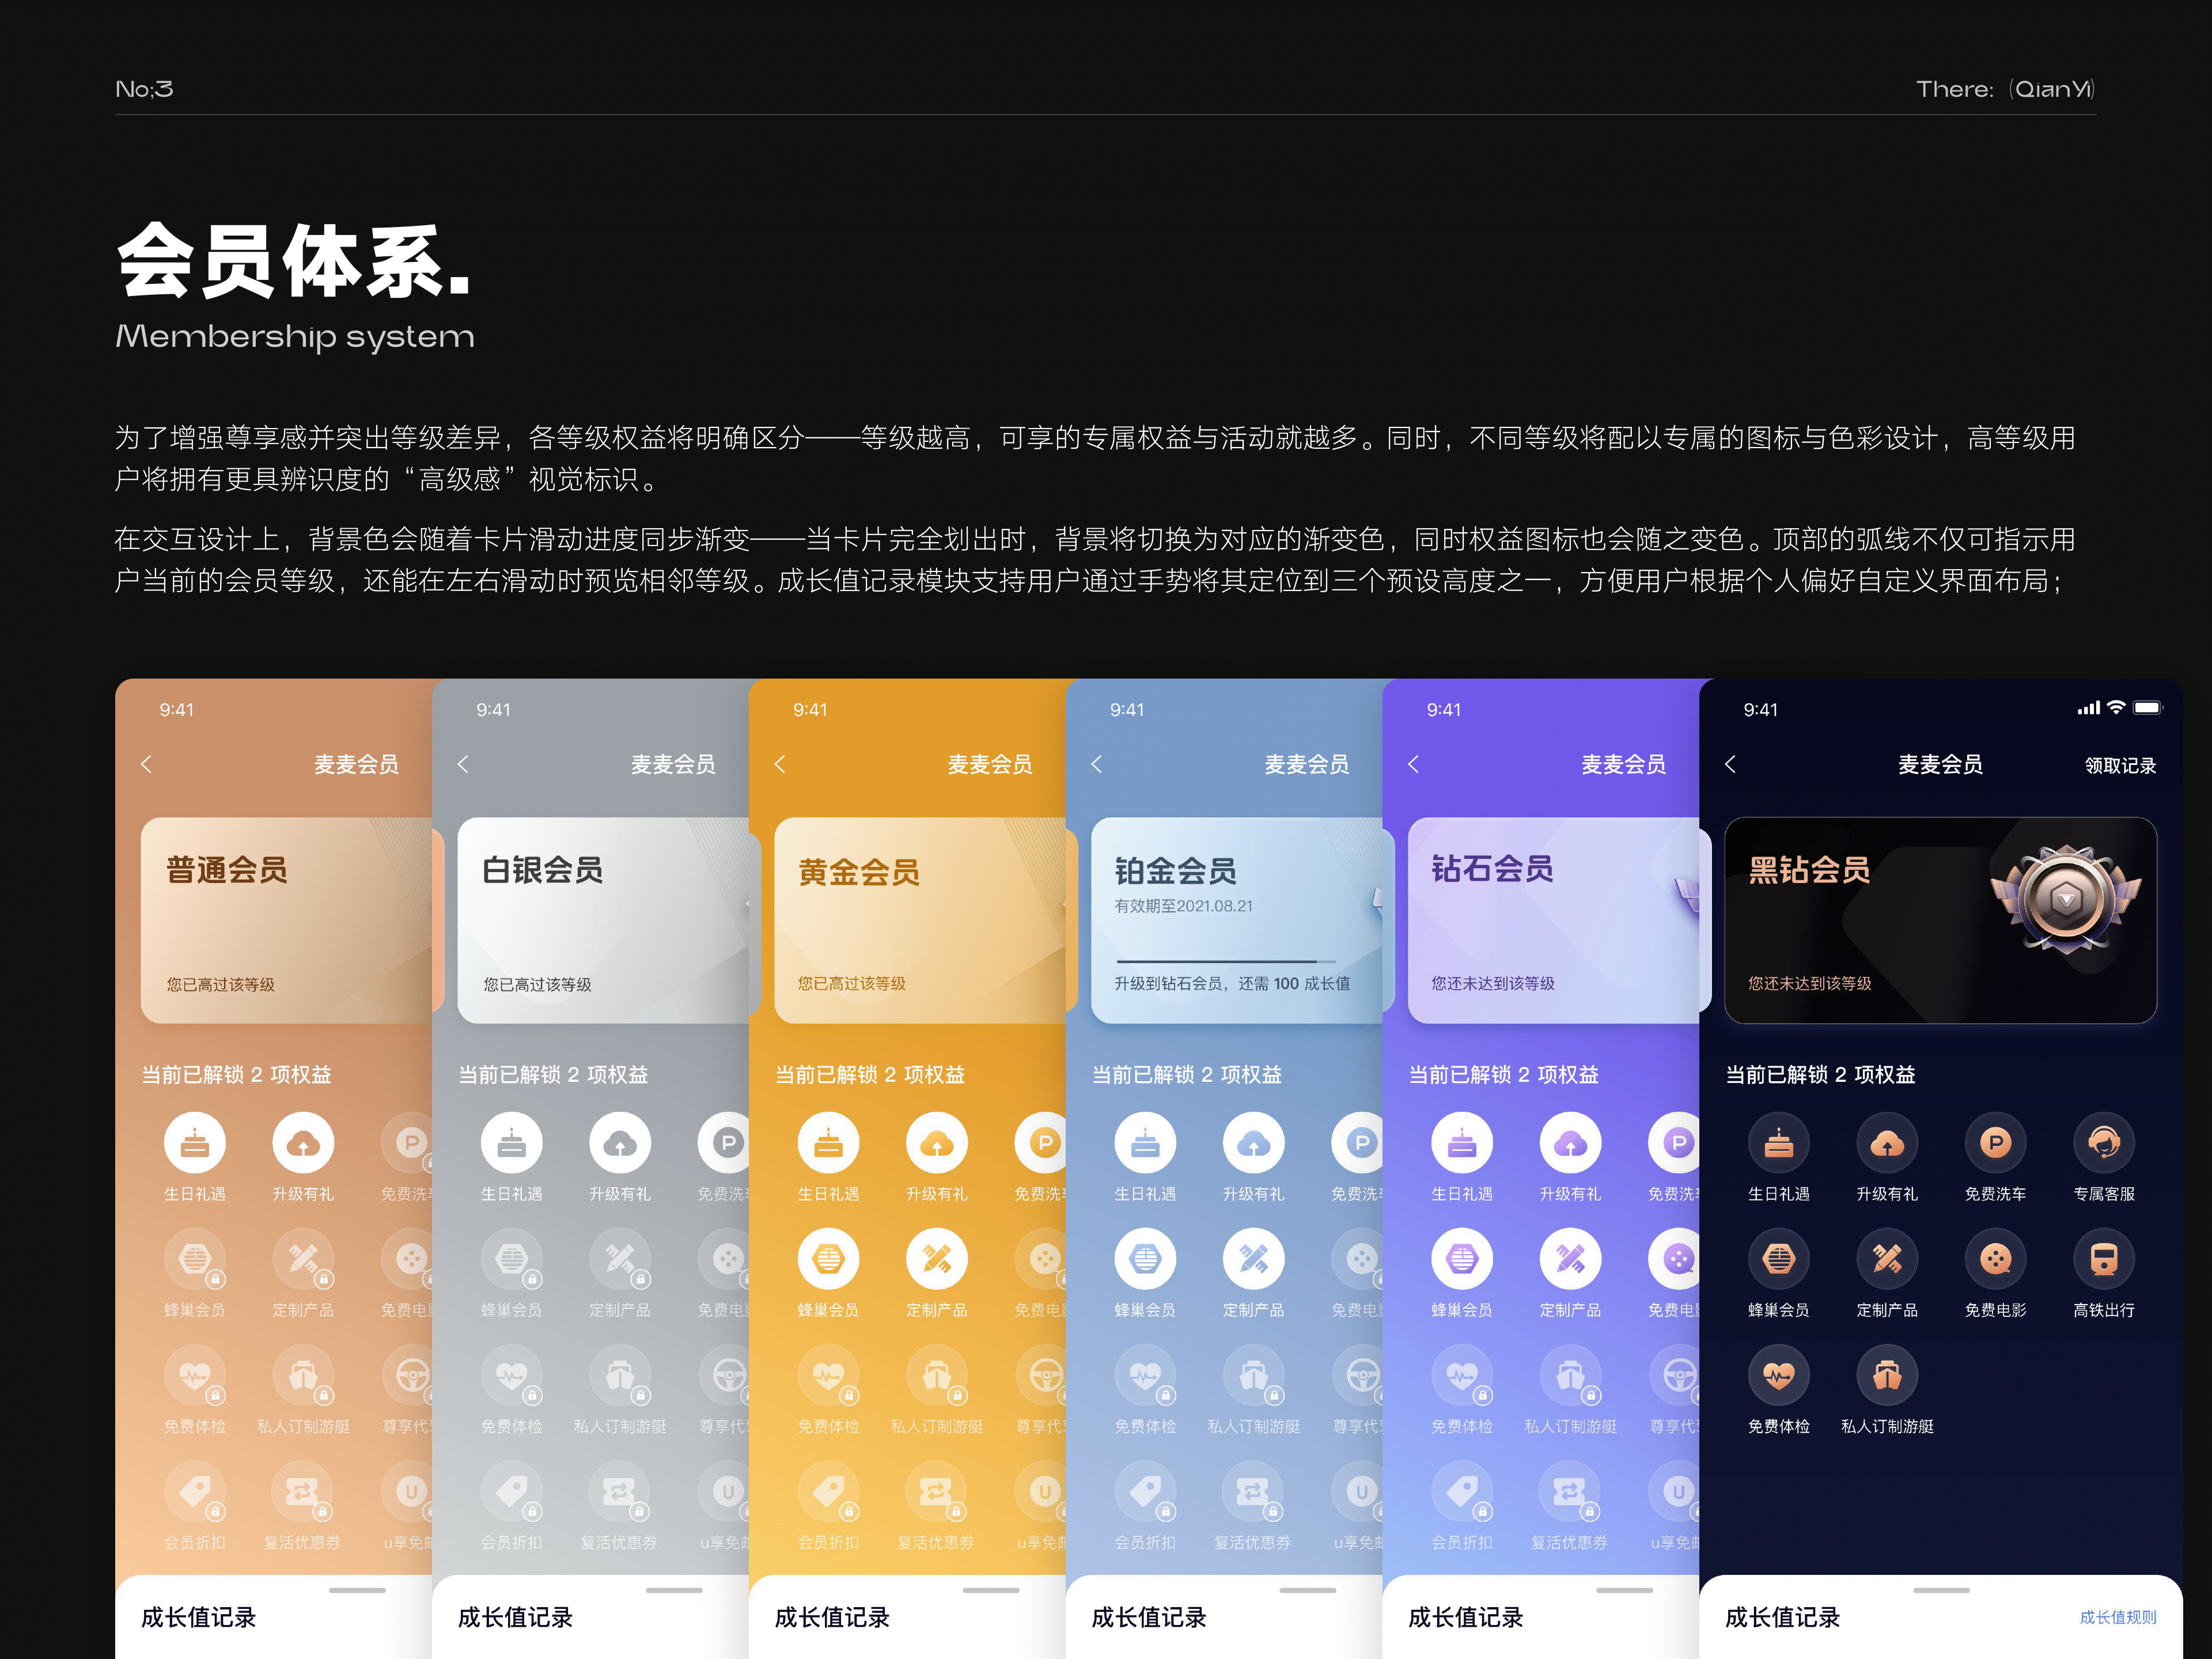This screenshot has height=1659, width=2212.
Task: Tap locked 会员折扣 icon in 钻石会员 screen
Action: tap(1462, 1491)
